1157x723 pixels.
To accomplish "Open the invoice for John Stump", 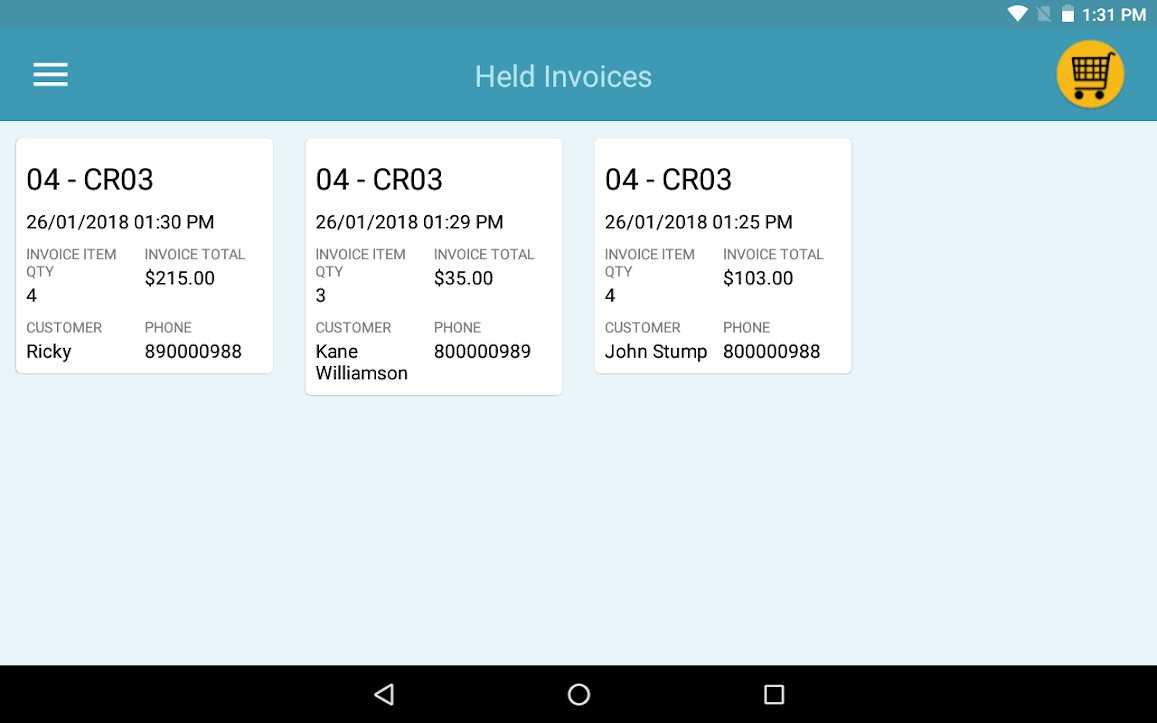I will click(x=722, y=255).
